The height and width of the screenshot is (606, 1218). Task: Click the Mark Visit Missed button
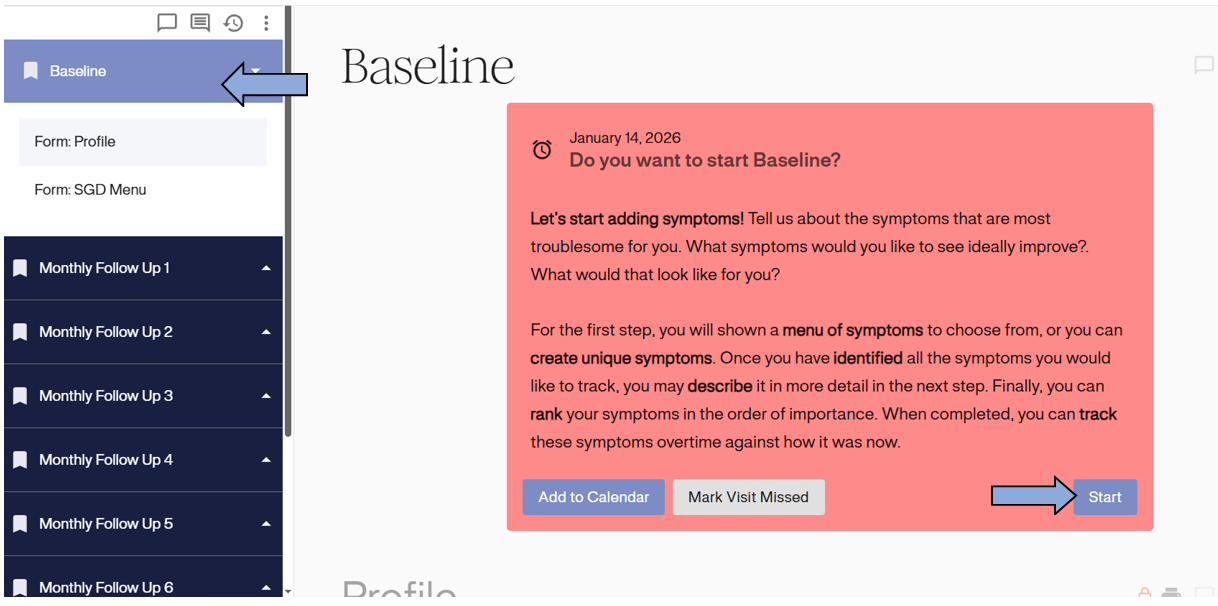[748, 497]
